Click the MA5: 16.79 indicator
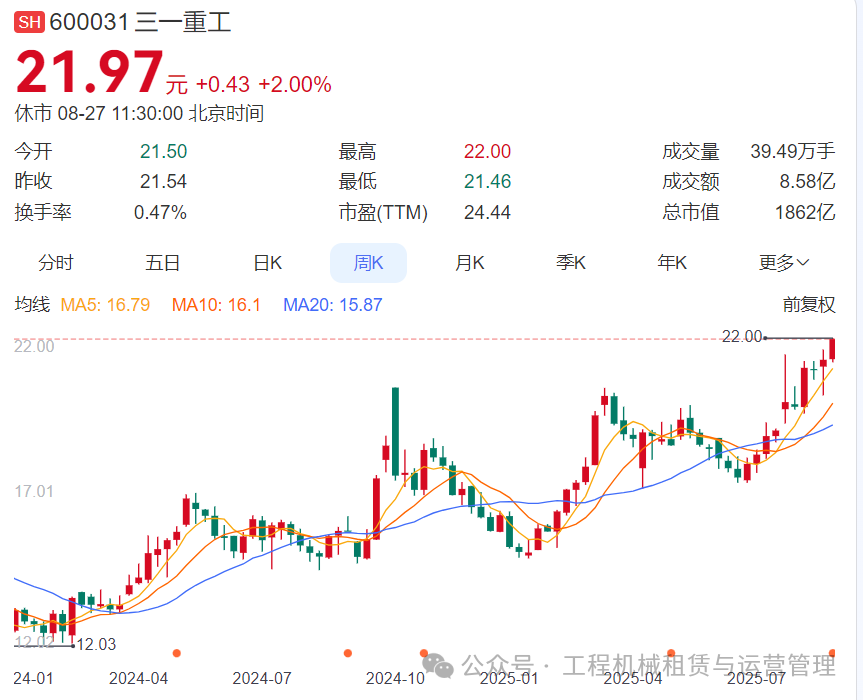 click(x=105, y=304)
